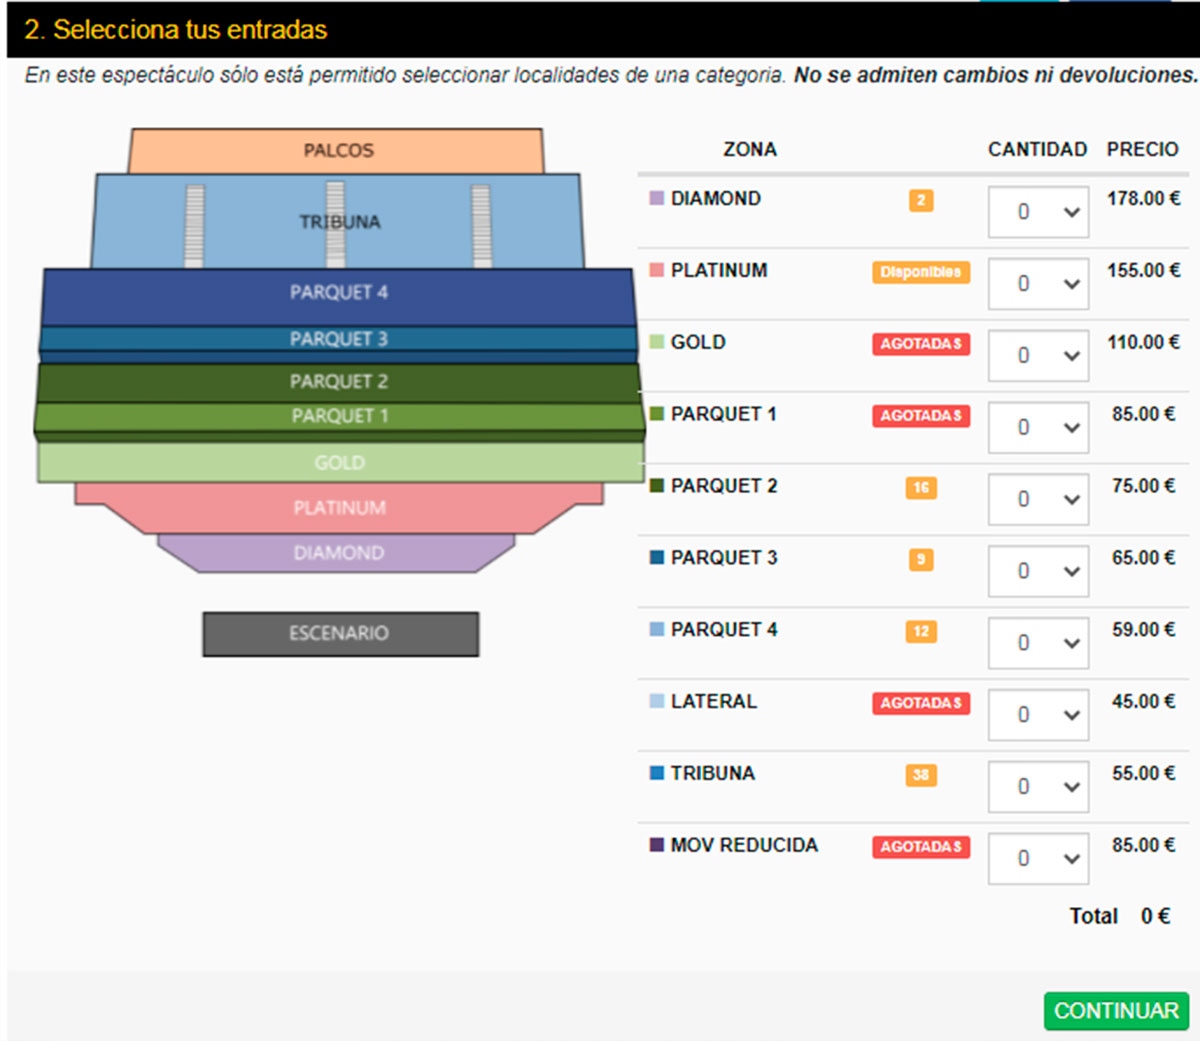Select the PLATINUM block on the seat map

[x=339, y=508]
